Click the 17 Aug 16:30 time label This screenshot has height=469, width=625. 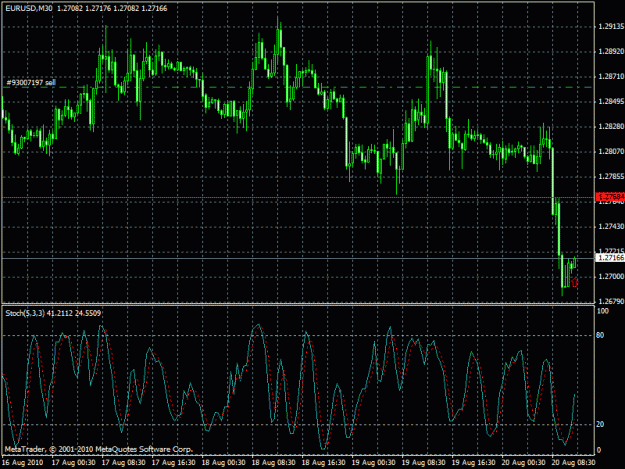[173, 463]
